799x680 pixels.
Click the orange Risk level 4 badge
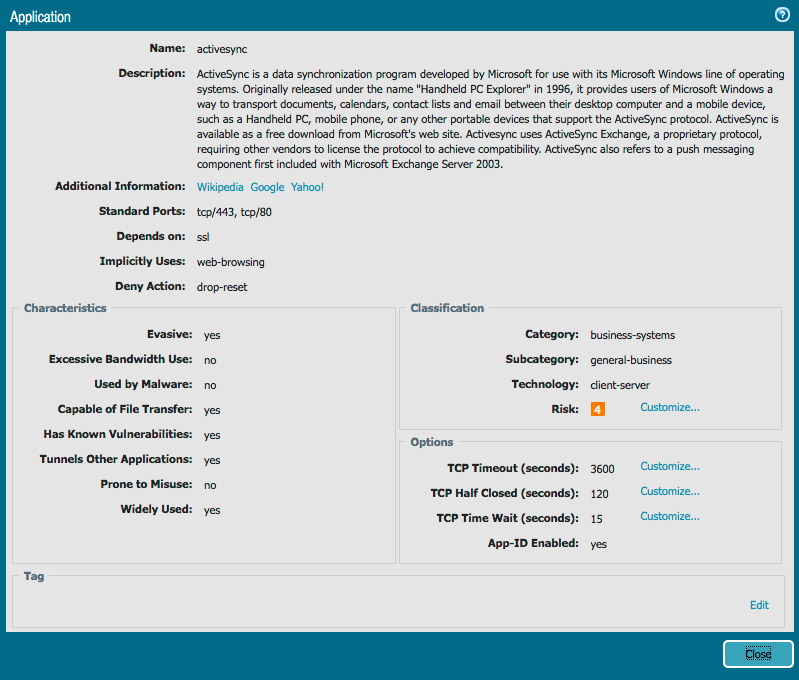pyautogui.click(x=598, y=409)
